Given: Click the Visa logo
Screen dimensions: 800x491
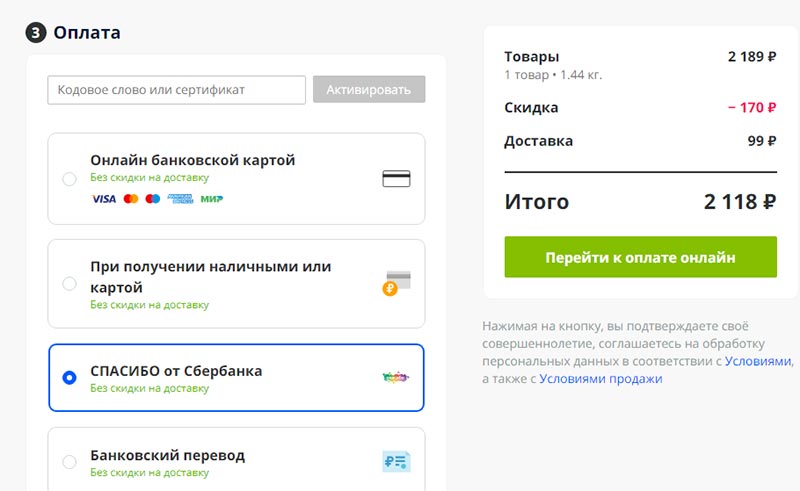Looking at the screenshot, I should (104, 199).
